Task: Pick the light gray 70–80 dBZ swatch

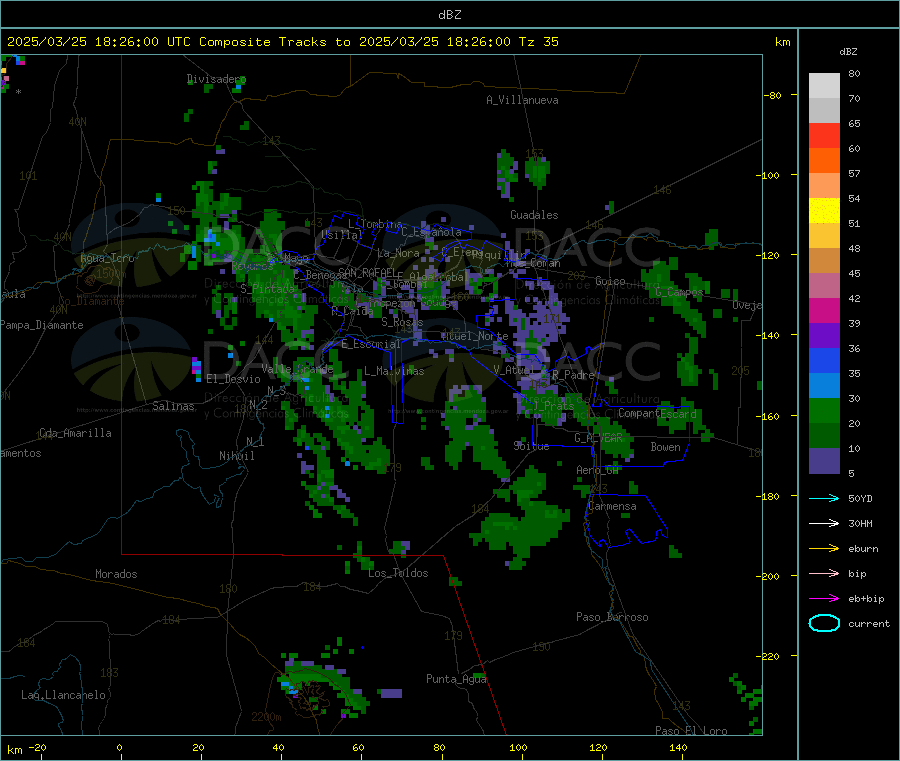Action: click(824, 86)
